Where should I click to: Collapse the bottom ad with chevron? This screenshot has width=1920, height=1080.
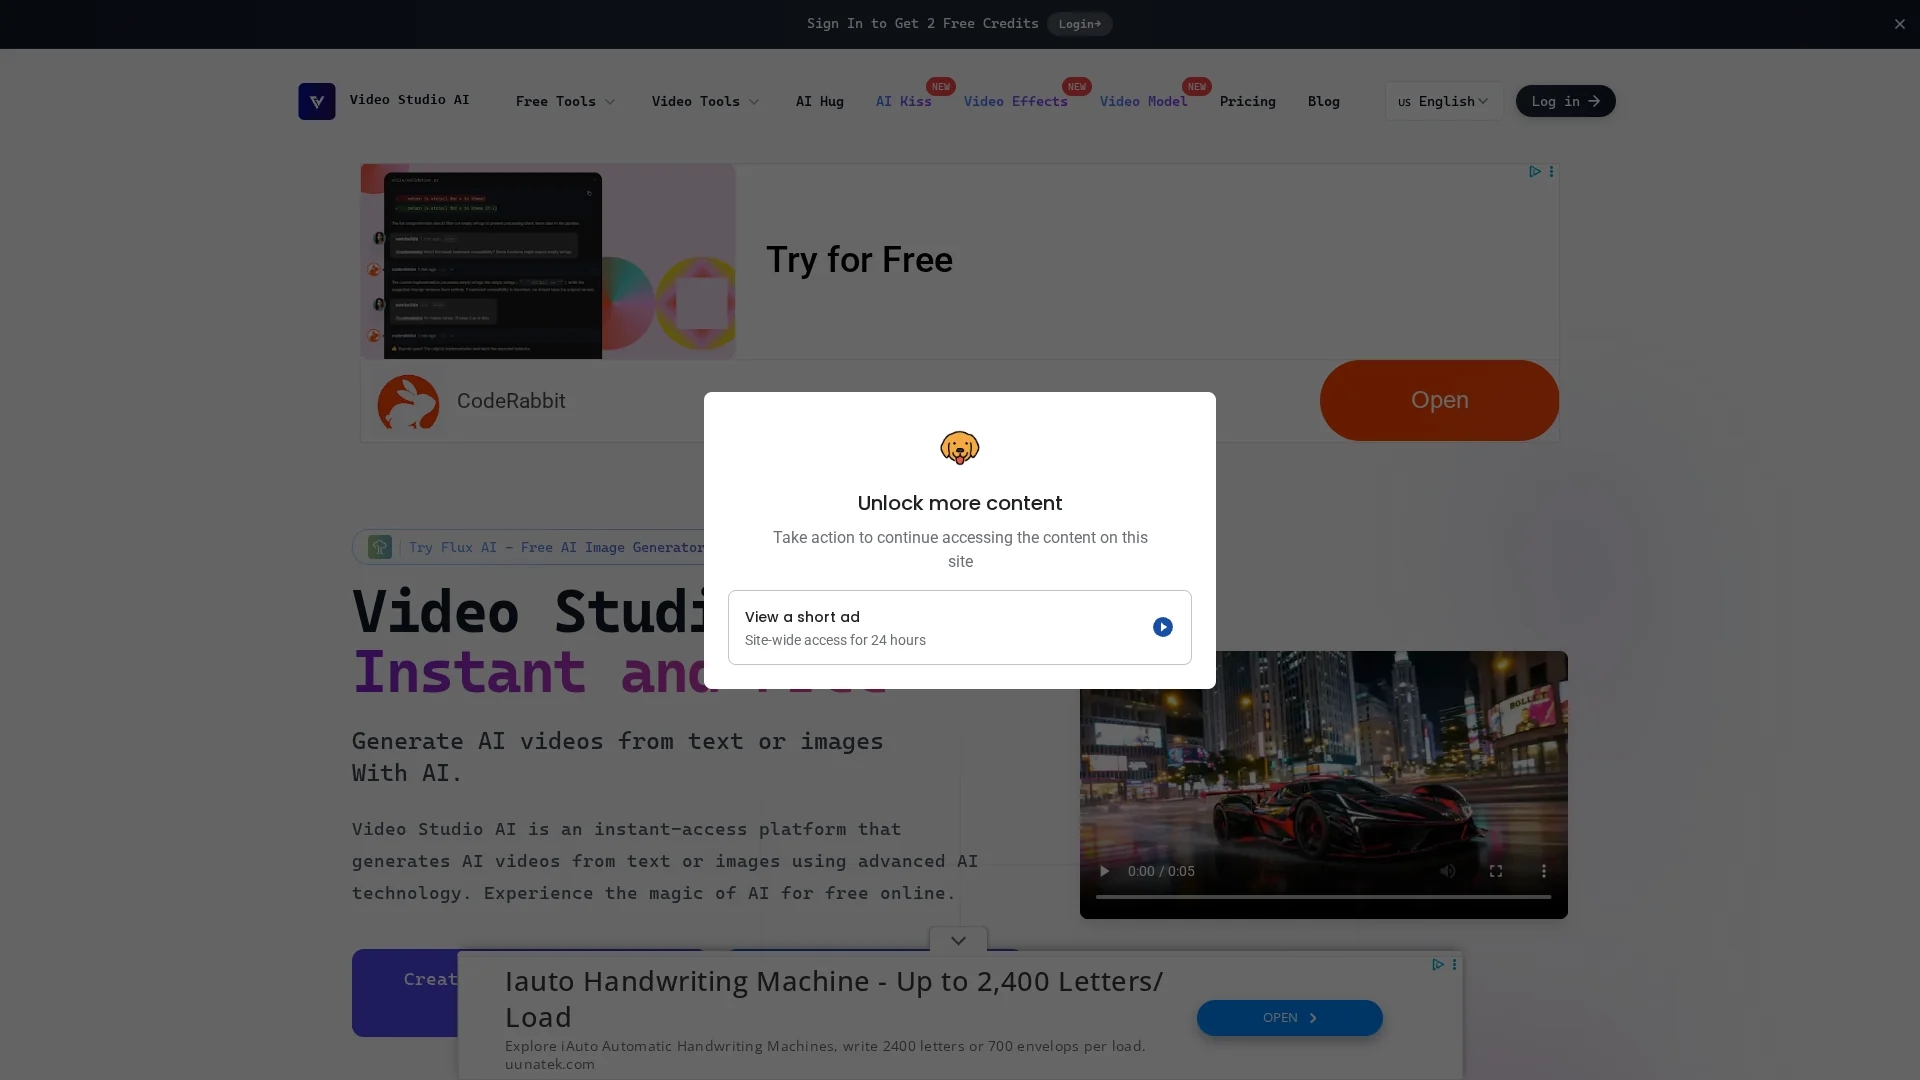click(958, 940)
